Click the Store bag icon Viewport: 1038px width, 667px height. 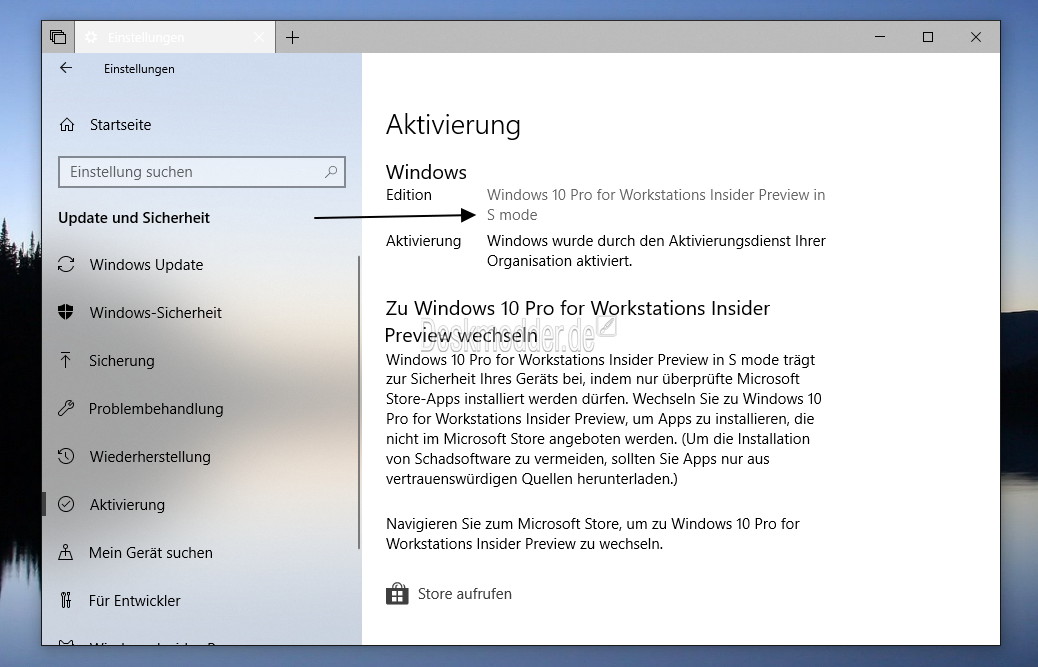(397, 594)
